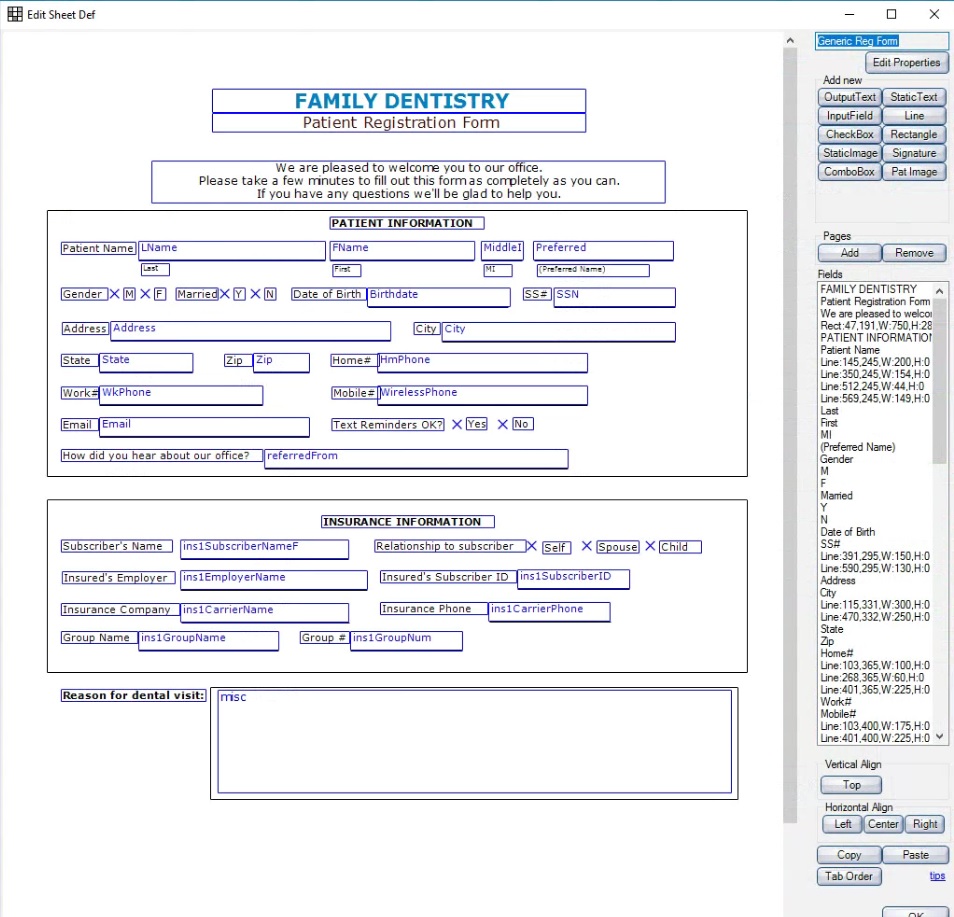Image resolution: width=954 pixels, height=917 pixels.
Task: Select 'Married' in Fields list
Action: (x=836, y=496)
